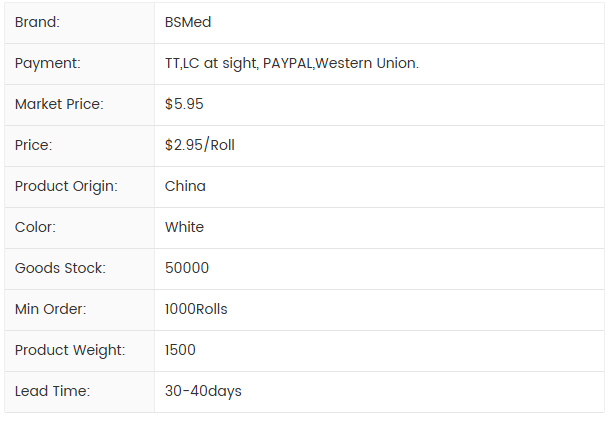This screenshot has height=426, width=610.
Task: Select the 1000Rolls minimum order value
Action: tap(196, 309)
